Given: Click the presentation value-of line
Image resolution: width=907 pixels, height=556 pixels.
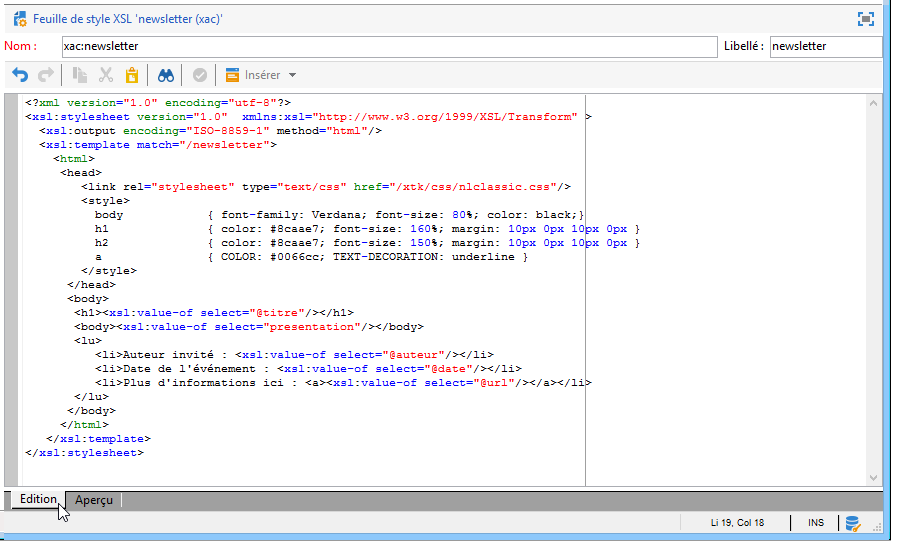Looking at the screenshot, I should 249,327.
